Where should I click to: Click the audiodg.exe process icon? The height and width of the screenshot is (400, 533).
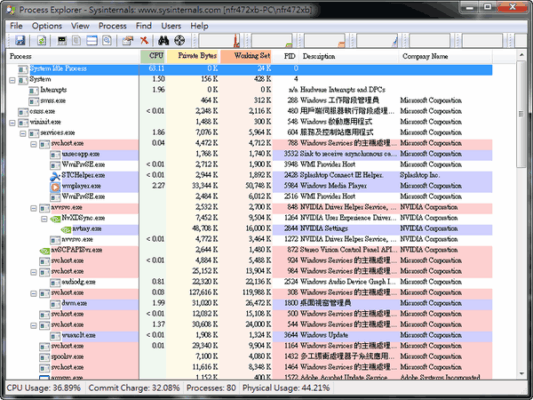point(55,282)
